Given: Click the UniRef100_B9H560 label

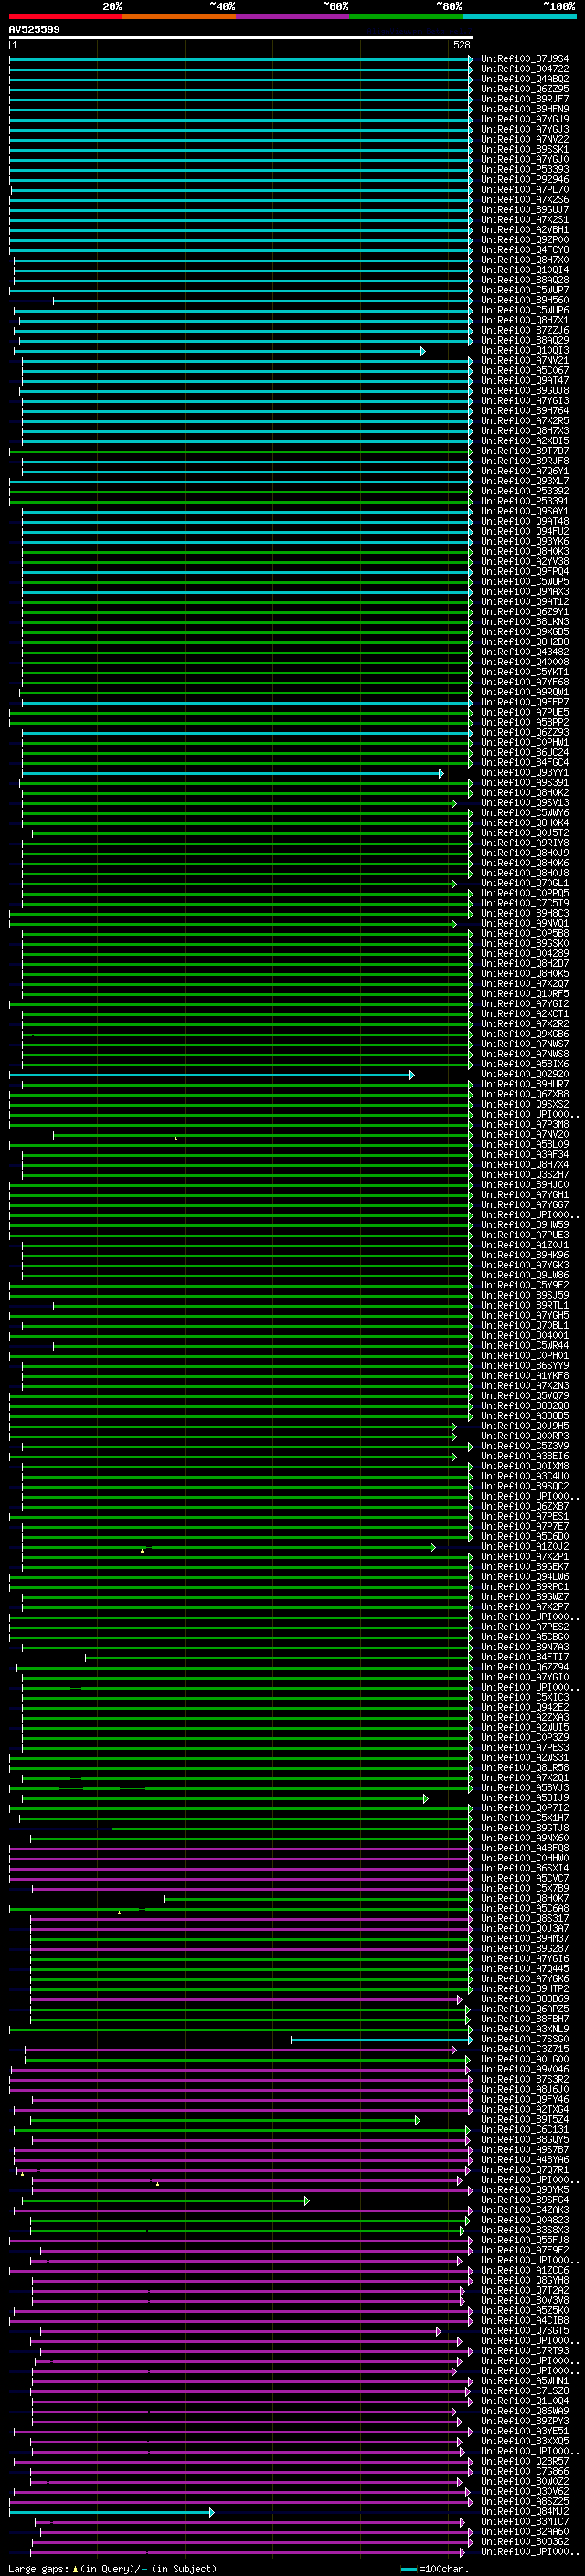Looking at the screenshot, I should [525, 300].
